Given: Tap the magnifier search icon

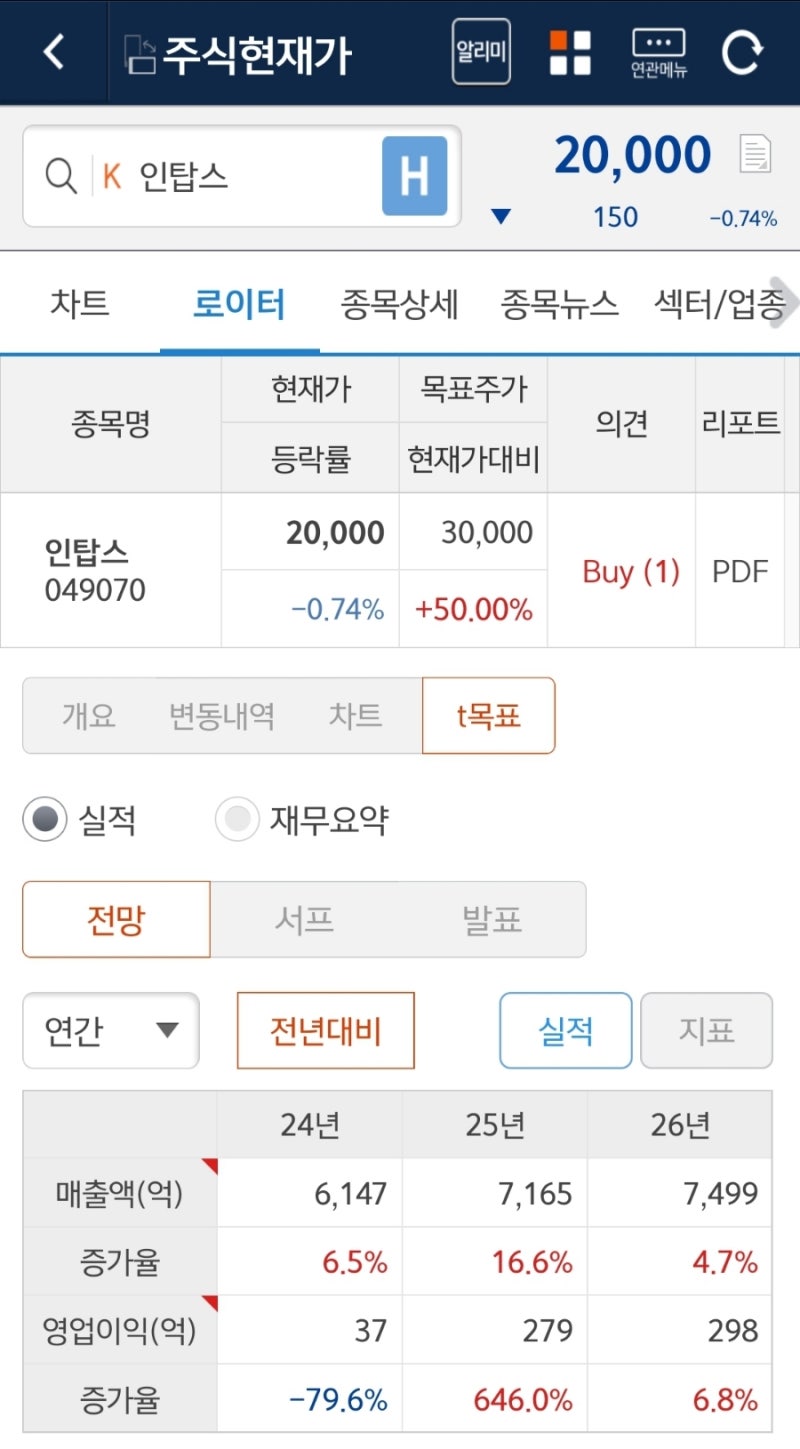Looking at the screenshot, I should coord(61,177).
